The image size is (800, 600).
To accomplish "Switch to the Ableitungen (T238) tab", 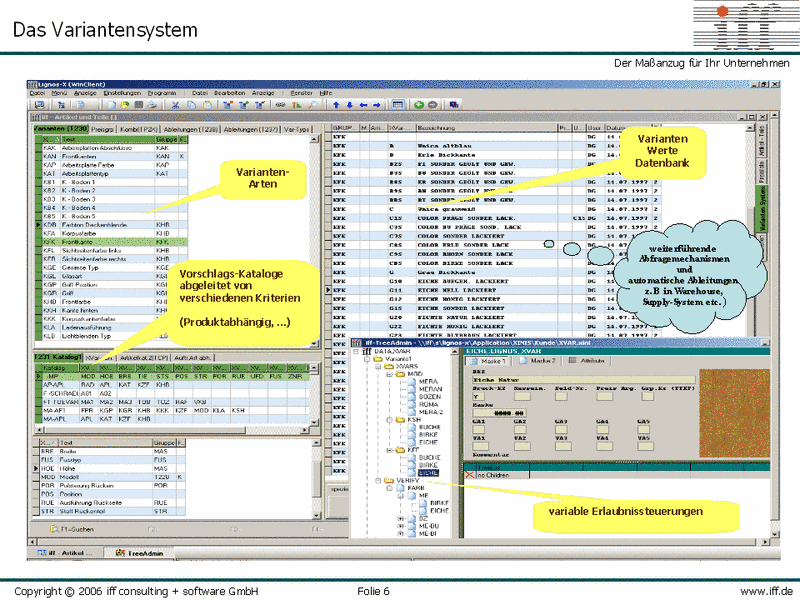I will click(x=191, y=130).
